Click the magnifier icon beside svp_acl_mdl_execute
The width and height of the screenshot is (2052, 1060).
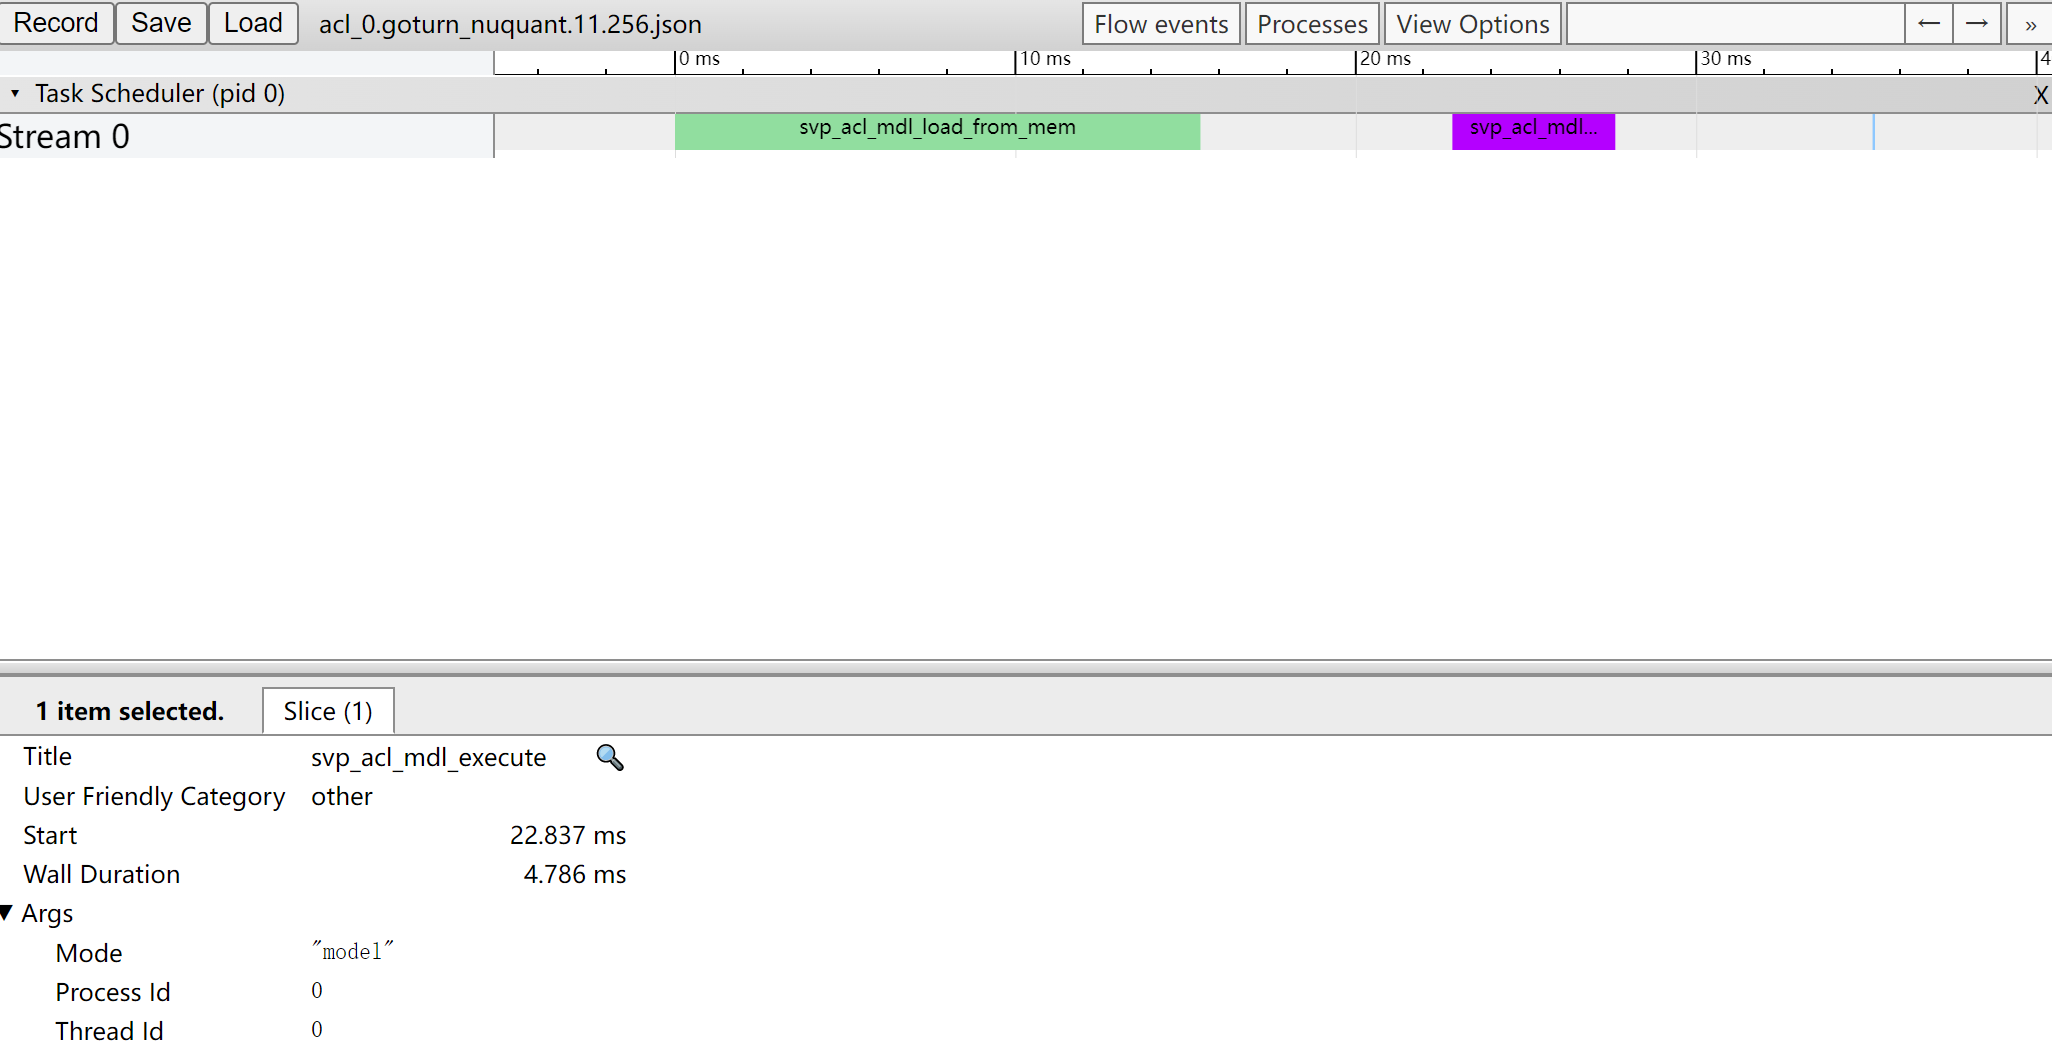click(x=609, y=758)
